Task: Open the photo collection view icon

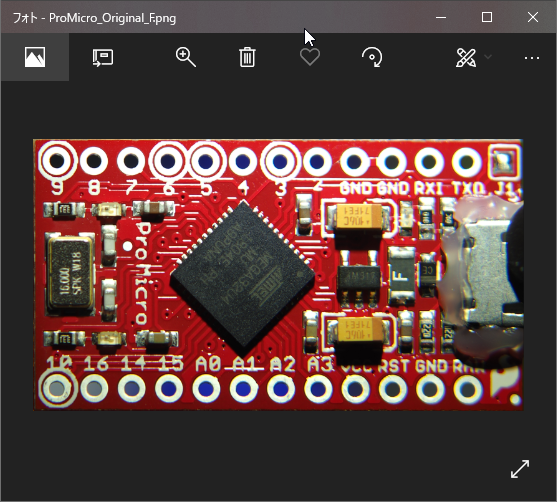Action: (35, 57)
